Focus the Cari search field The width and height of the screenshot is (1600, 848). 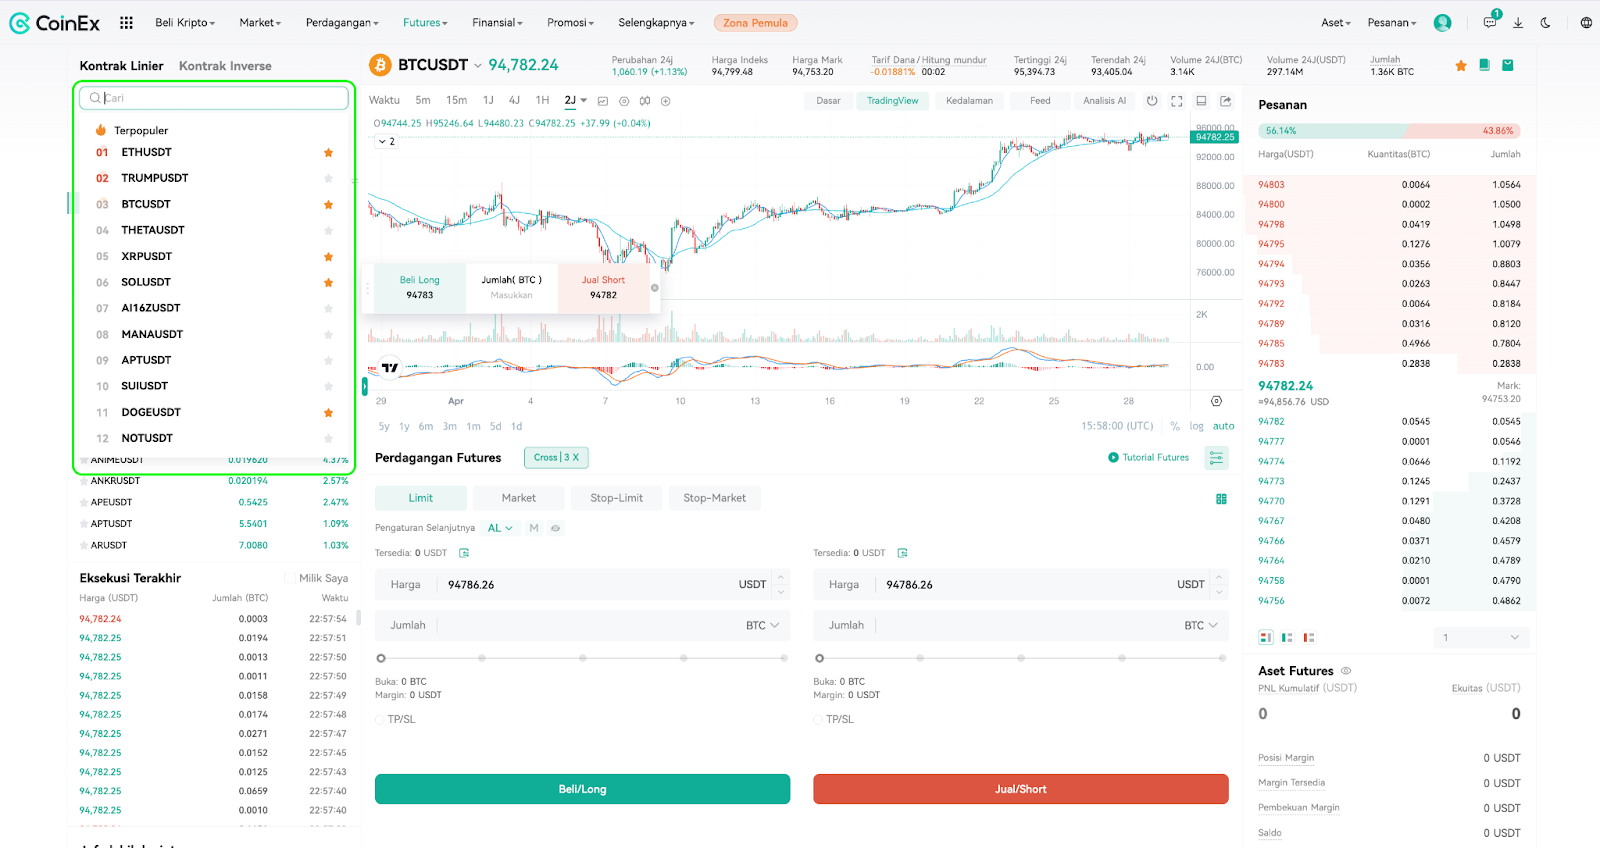click(x=216, y=98)
